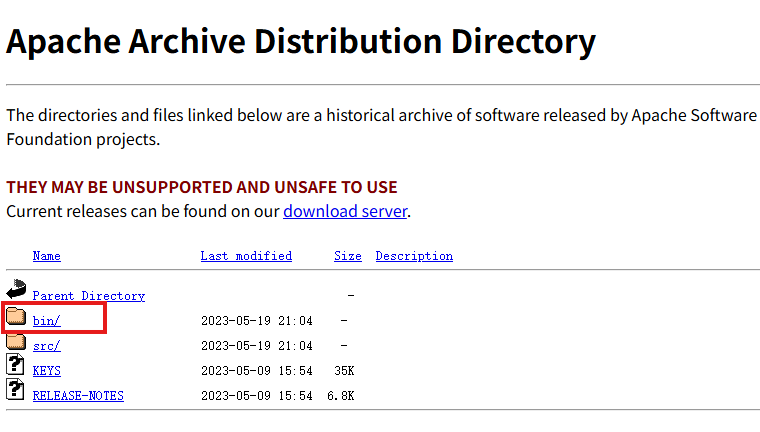
Task: Click the src folder icon
Action: (16, 343)
